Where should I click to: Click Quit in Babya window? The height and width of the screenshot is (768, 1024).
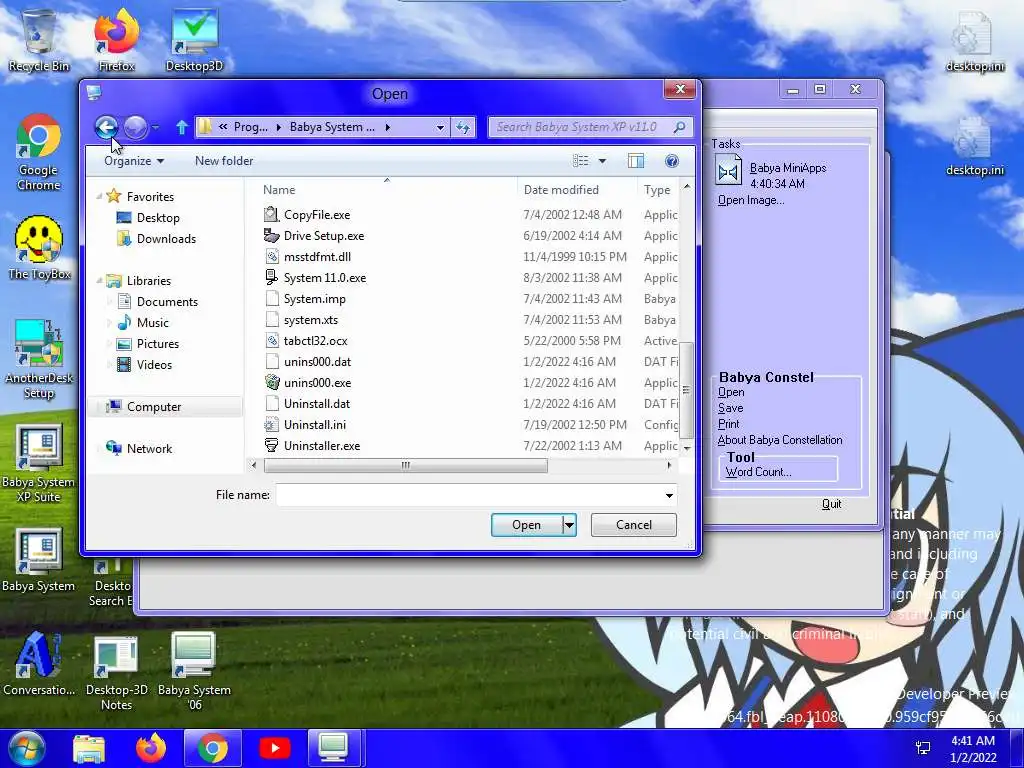click(831, 504)
